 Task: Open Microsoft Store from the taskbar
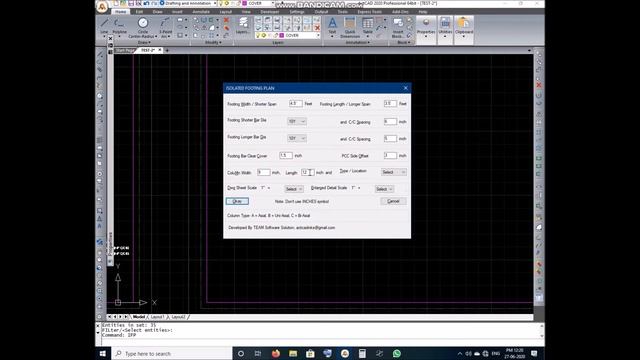tap(310, 353)
